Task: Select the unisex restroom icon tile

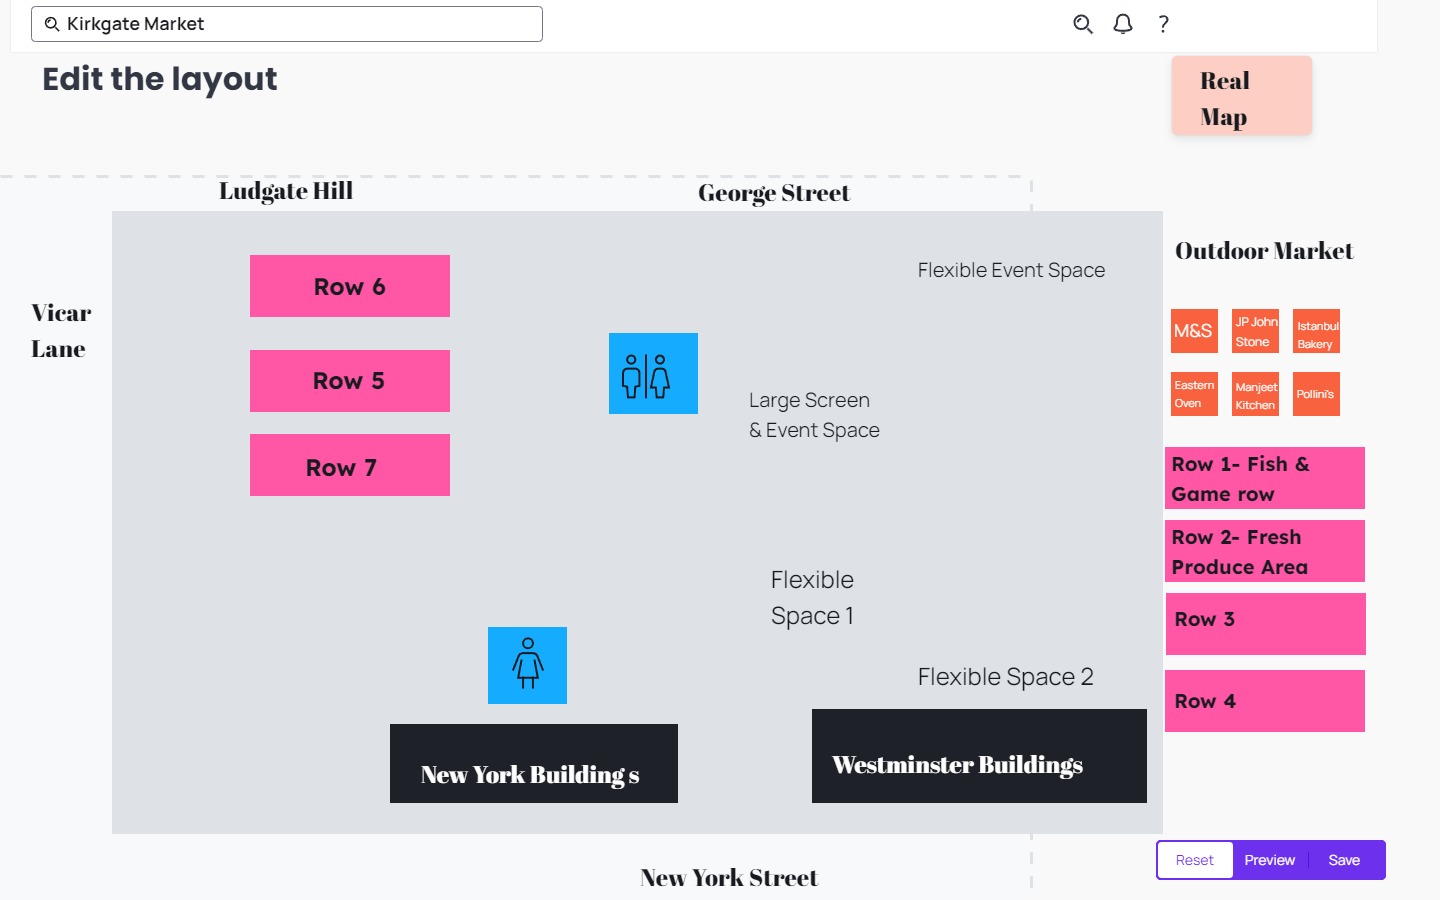Action: [653, 374]
